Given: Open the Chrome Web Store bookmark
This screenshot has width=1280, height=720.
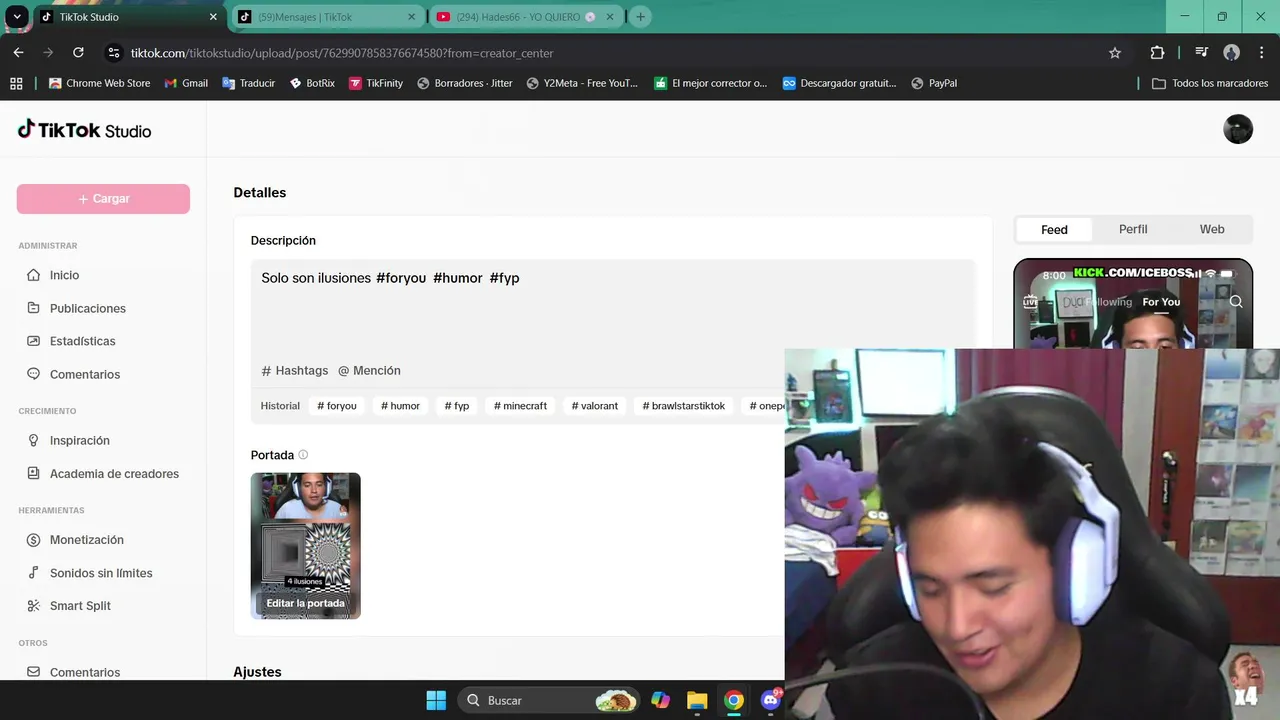Looking at the screenshot, I should pyautogui.click(x=99, y=83).
